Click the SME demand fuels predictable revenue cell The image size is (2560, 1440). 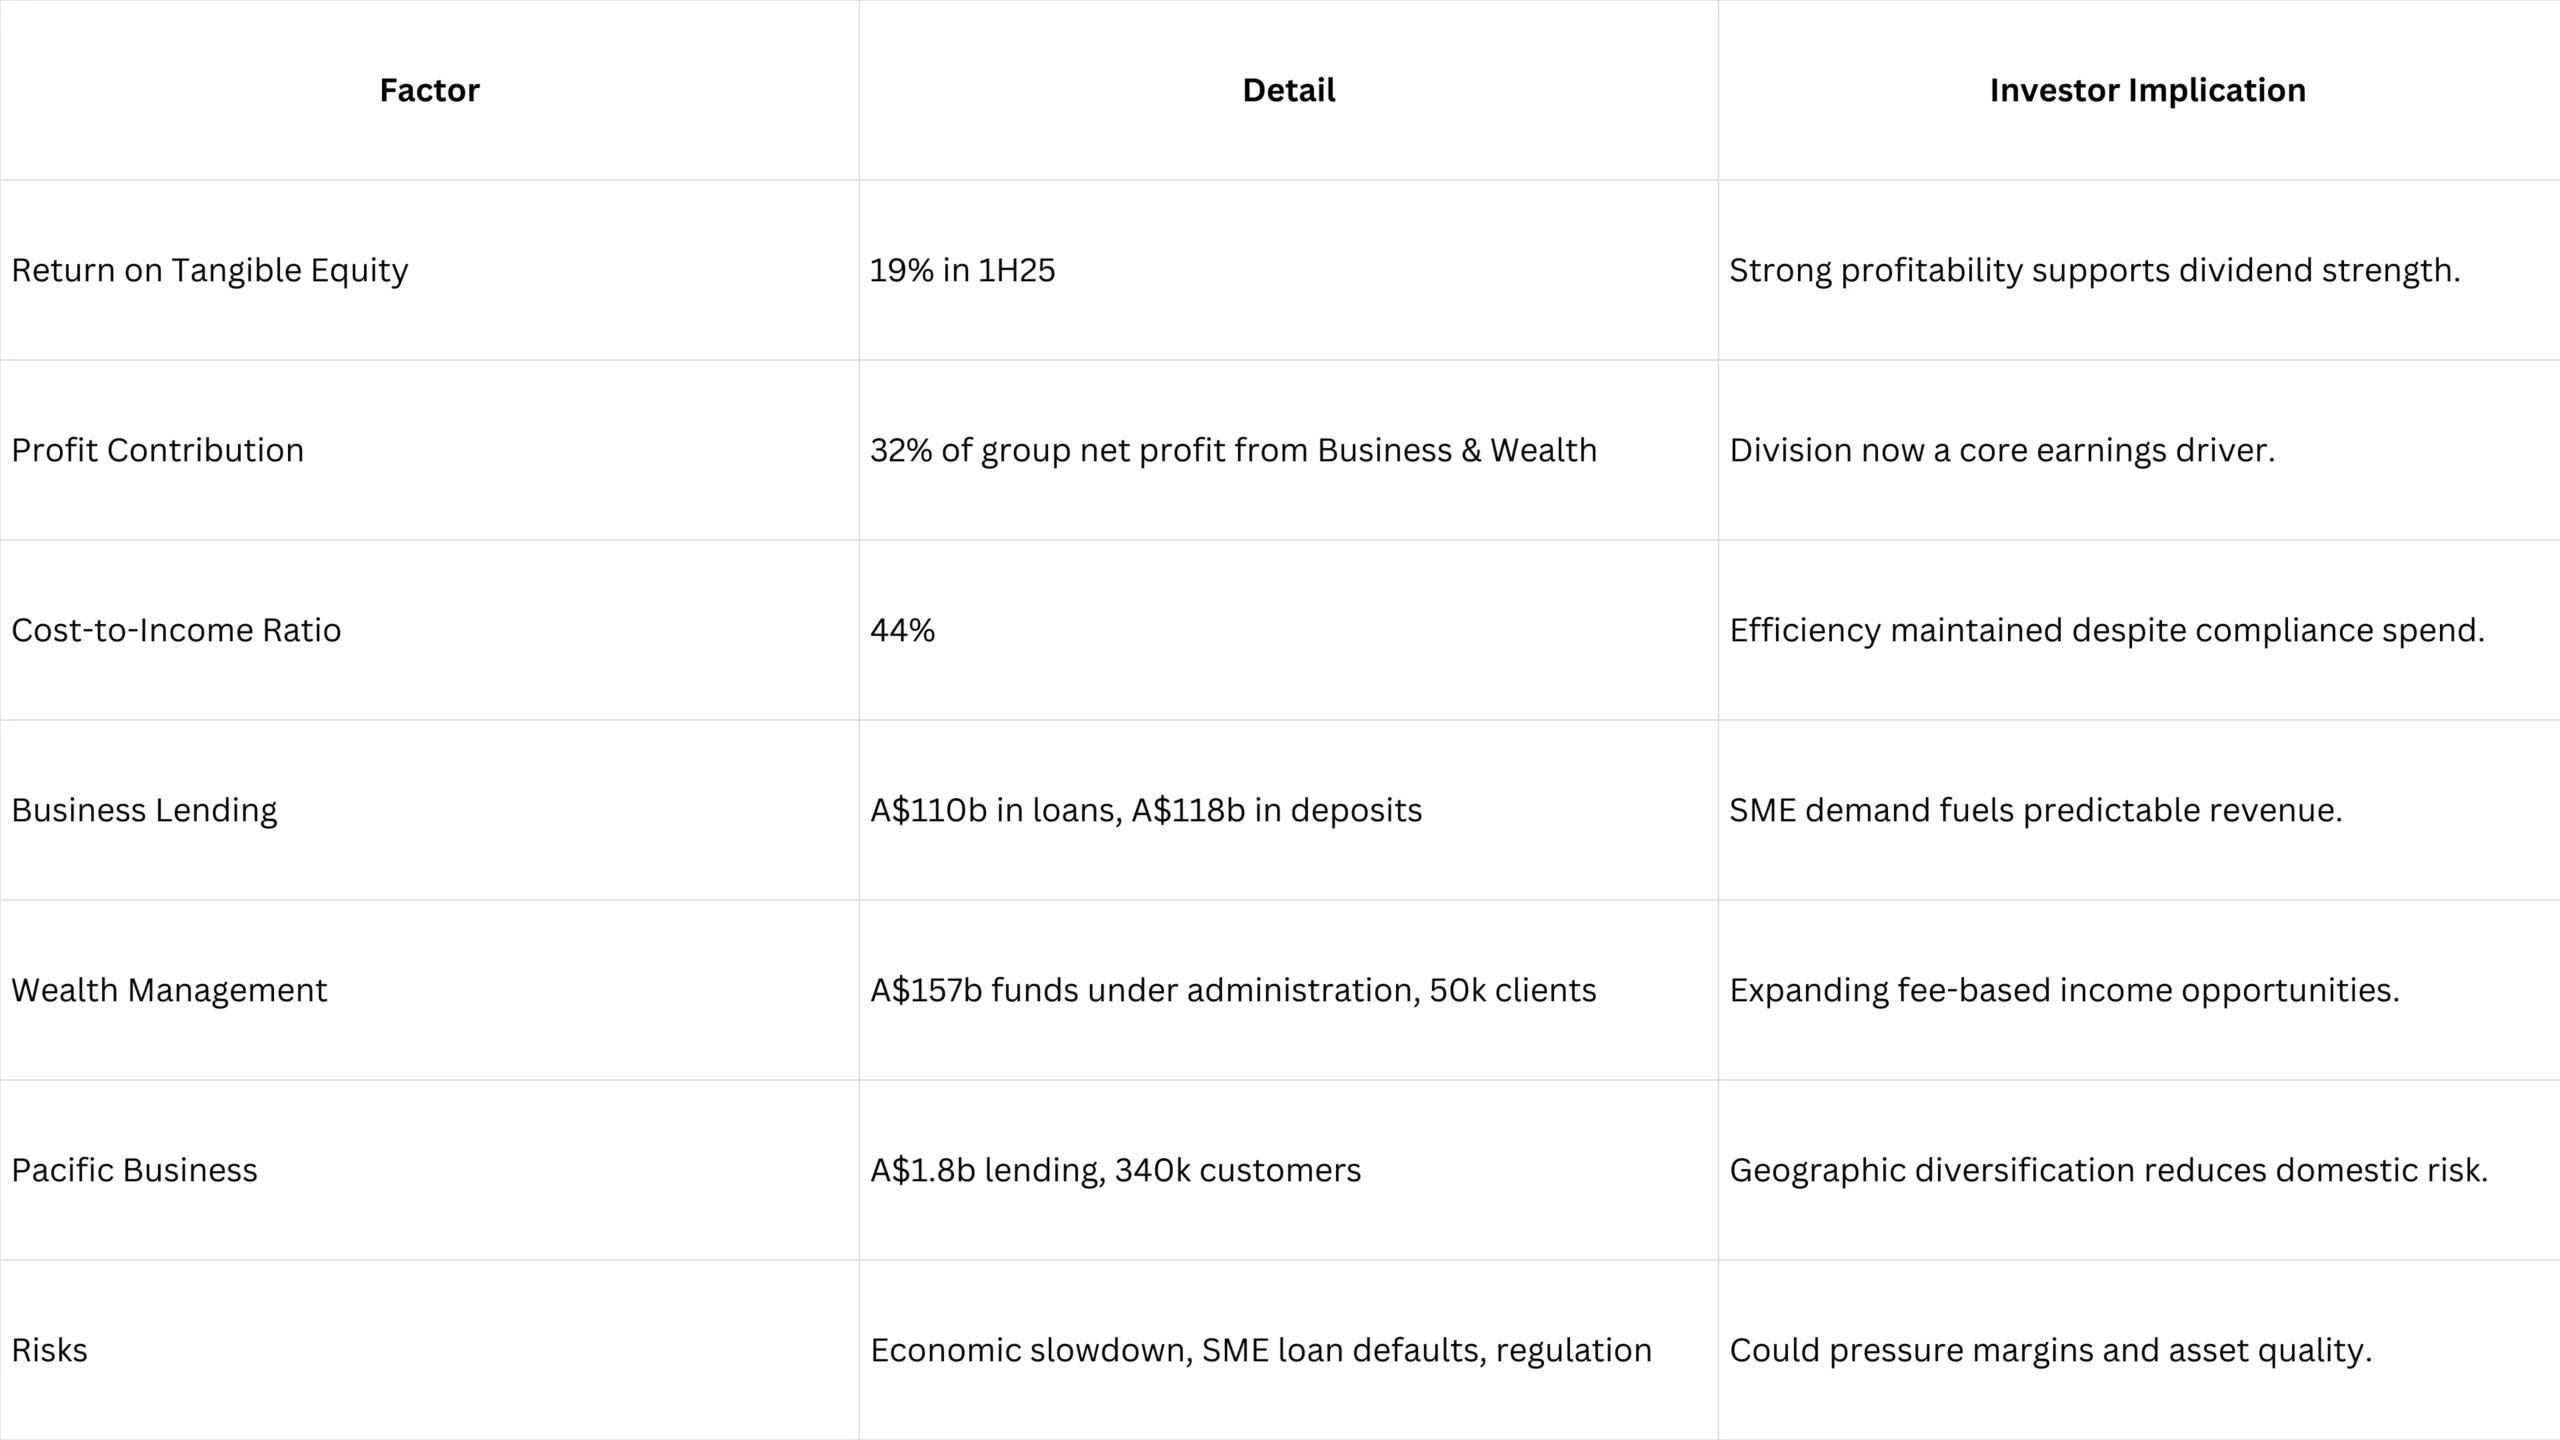click(x=2036, y=810)
